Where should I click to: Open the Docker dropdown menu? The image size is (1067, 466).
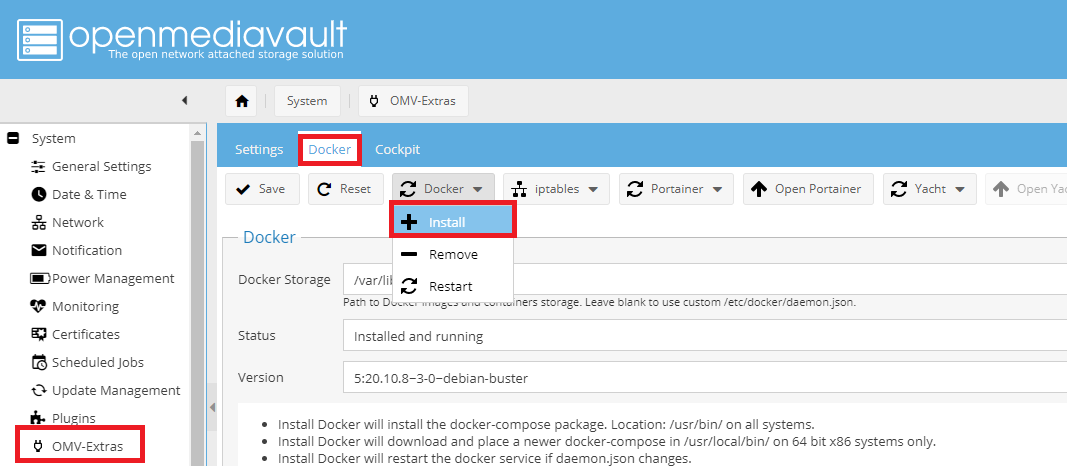(x=443, y=189)
